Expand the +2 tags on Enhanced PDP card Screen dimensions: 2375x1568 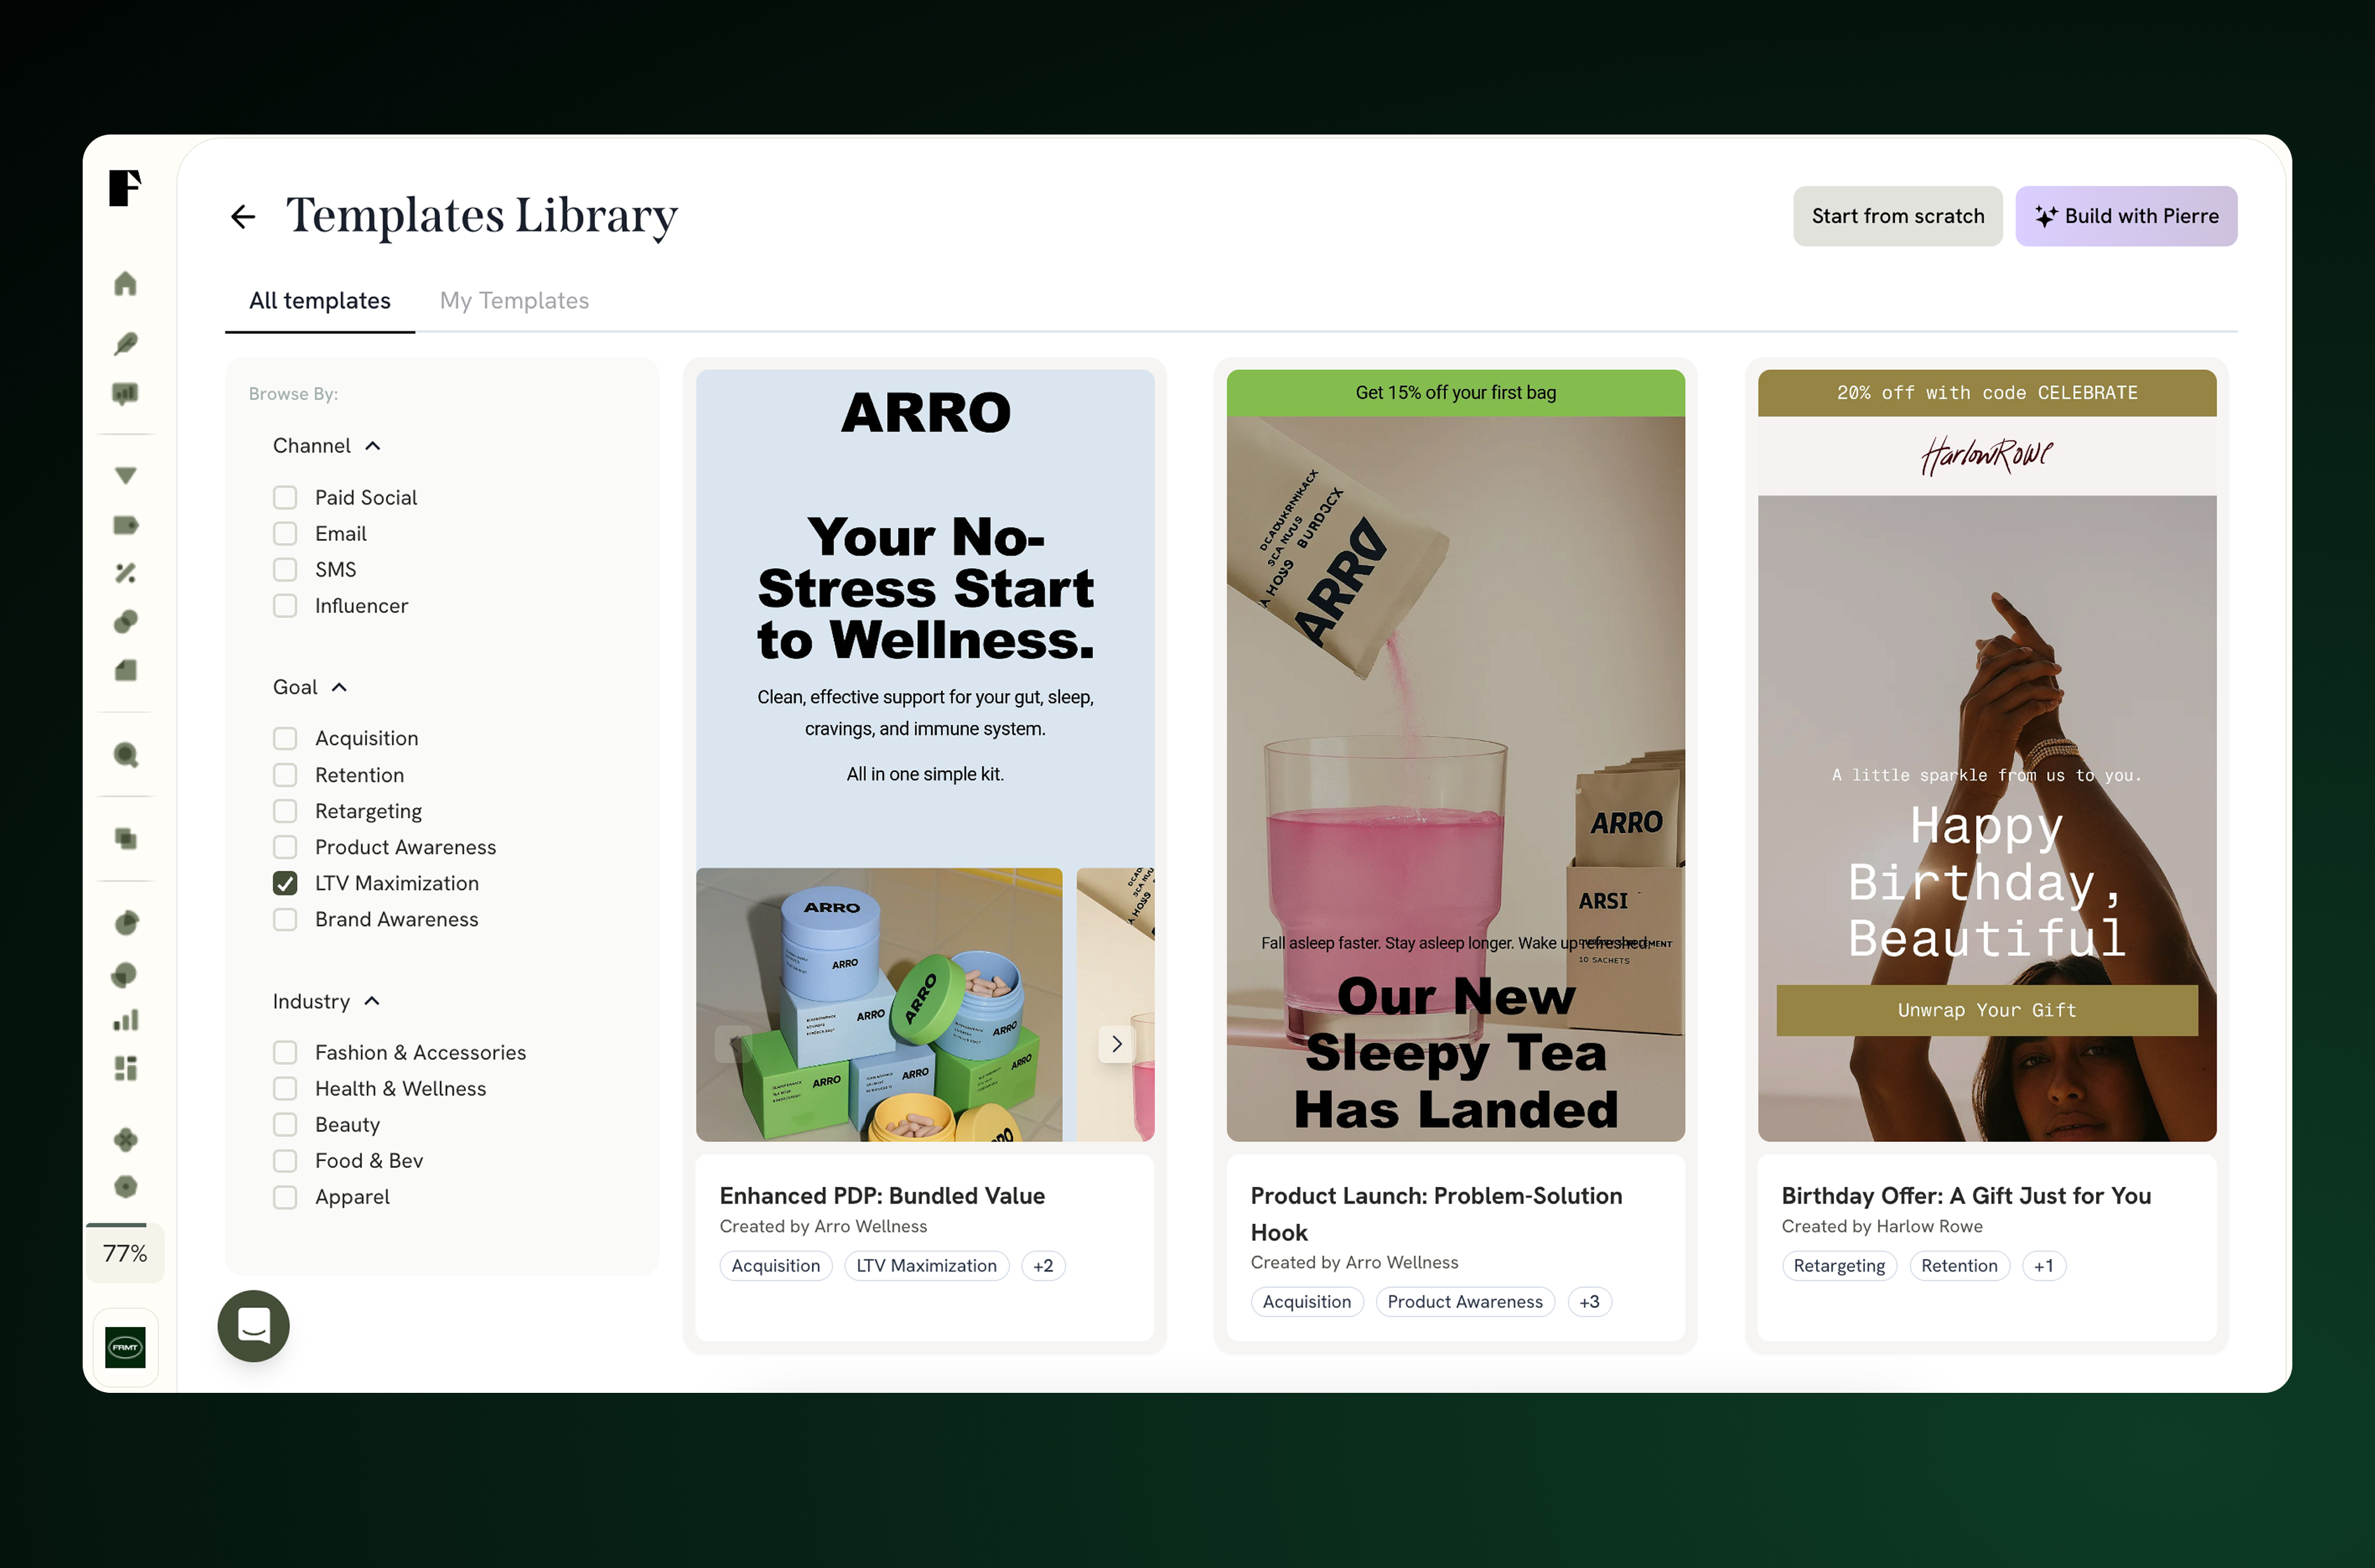[1043, 1265]
